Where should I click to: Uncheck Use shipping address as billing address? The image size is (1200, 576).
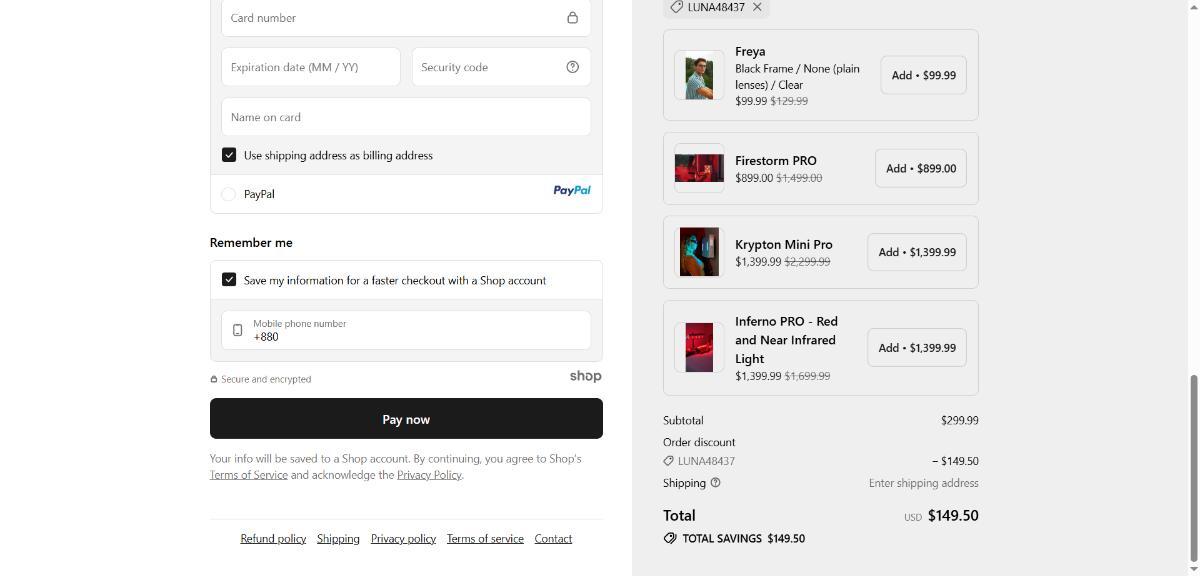229,155
